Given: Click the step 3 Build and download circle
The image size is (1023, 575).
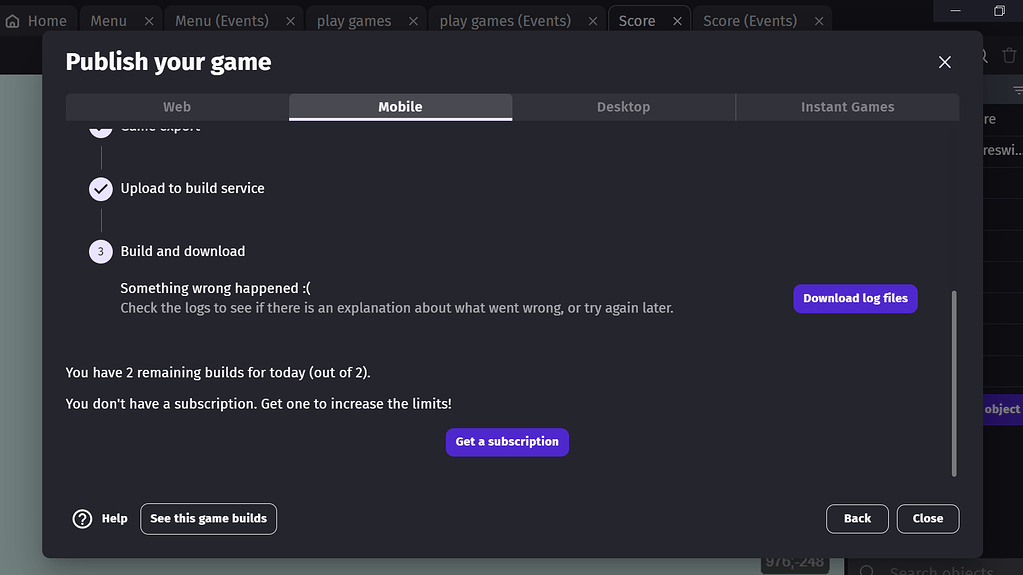Looking at the screenshot, I should click(101, 252).
